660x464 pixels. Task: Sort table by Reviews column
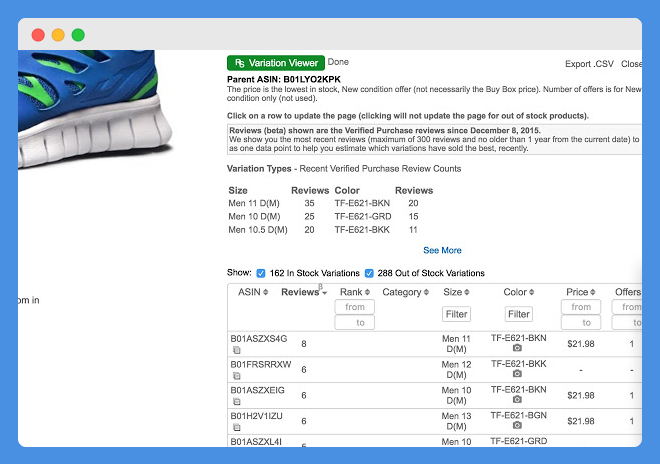[304, 292]
